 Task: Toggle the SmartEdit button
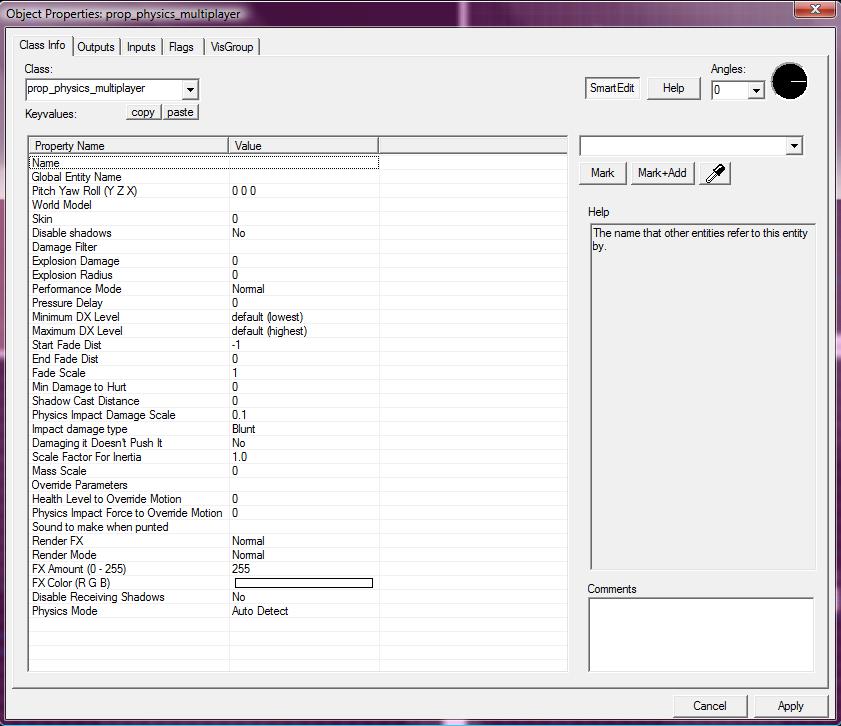pos(612,88)
